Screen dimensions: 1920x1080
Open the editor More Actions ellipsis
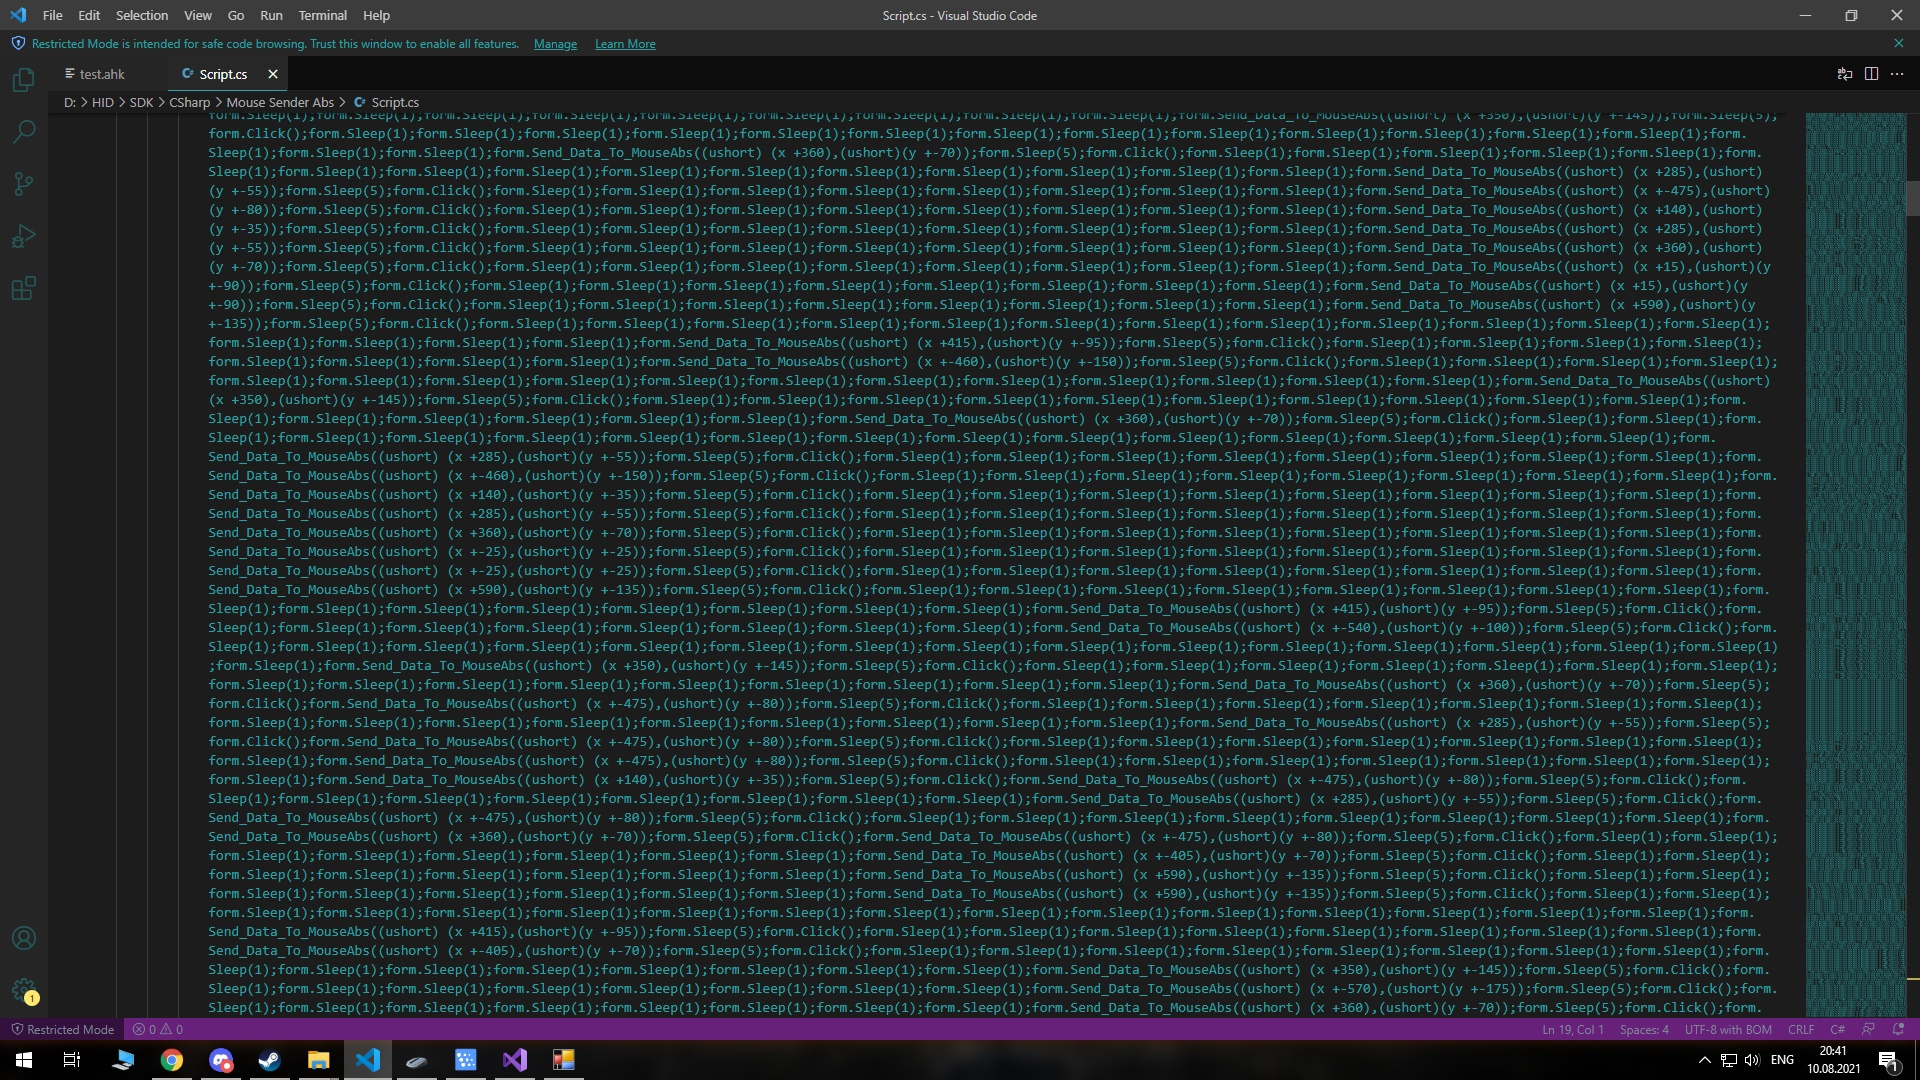pos(1897,74)
